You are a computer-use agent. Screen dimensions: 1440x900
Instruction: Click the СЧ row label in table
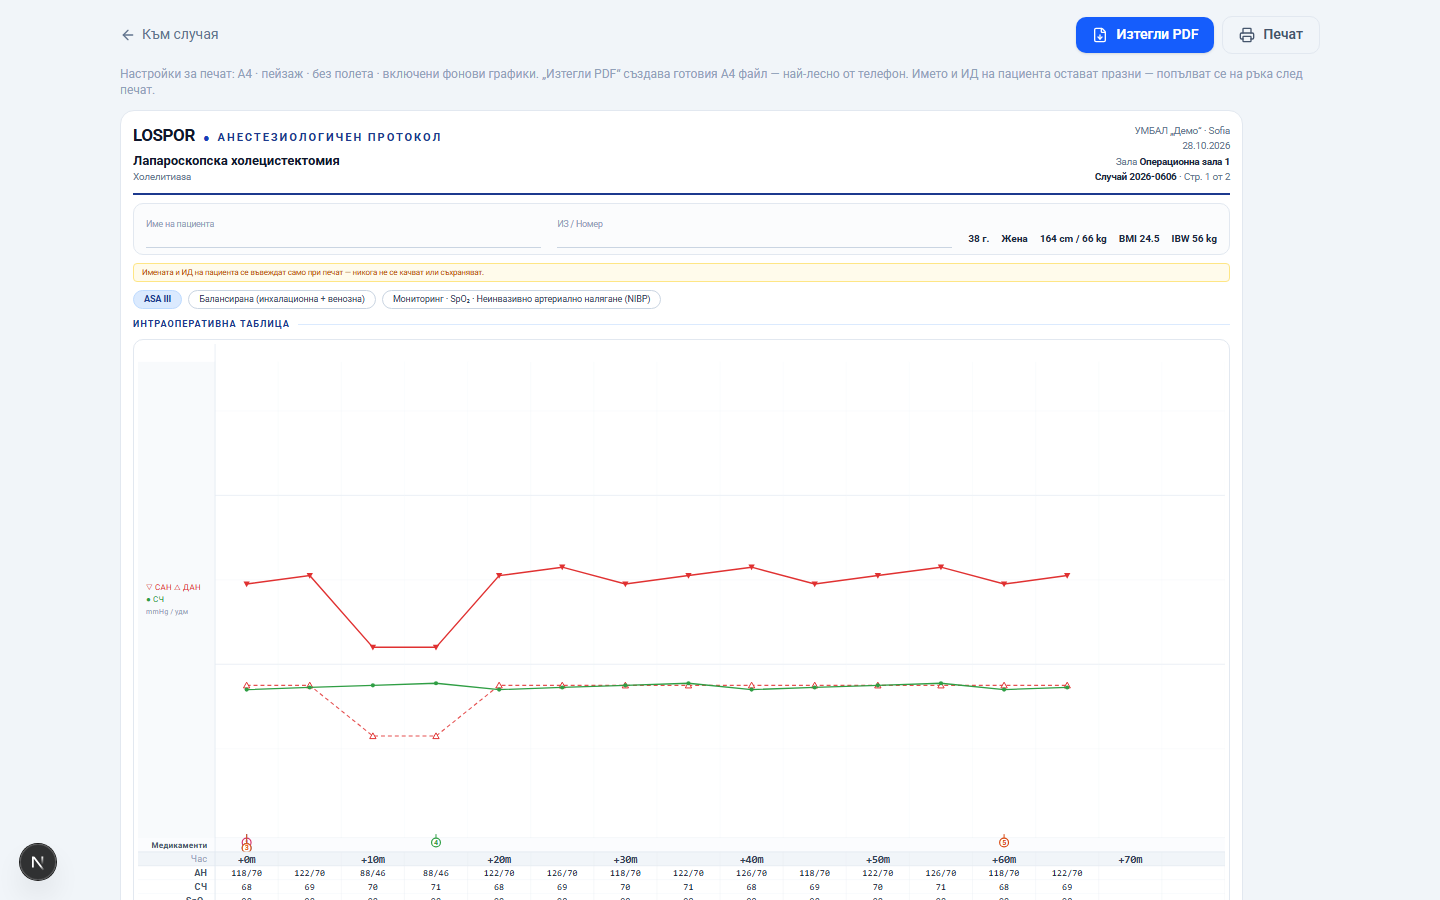201,887
